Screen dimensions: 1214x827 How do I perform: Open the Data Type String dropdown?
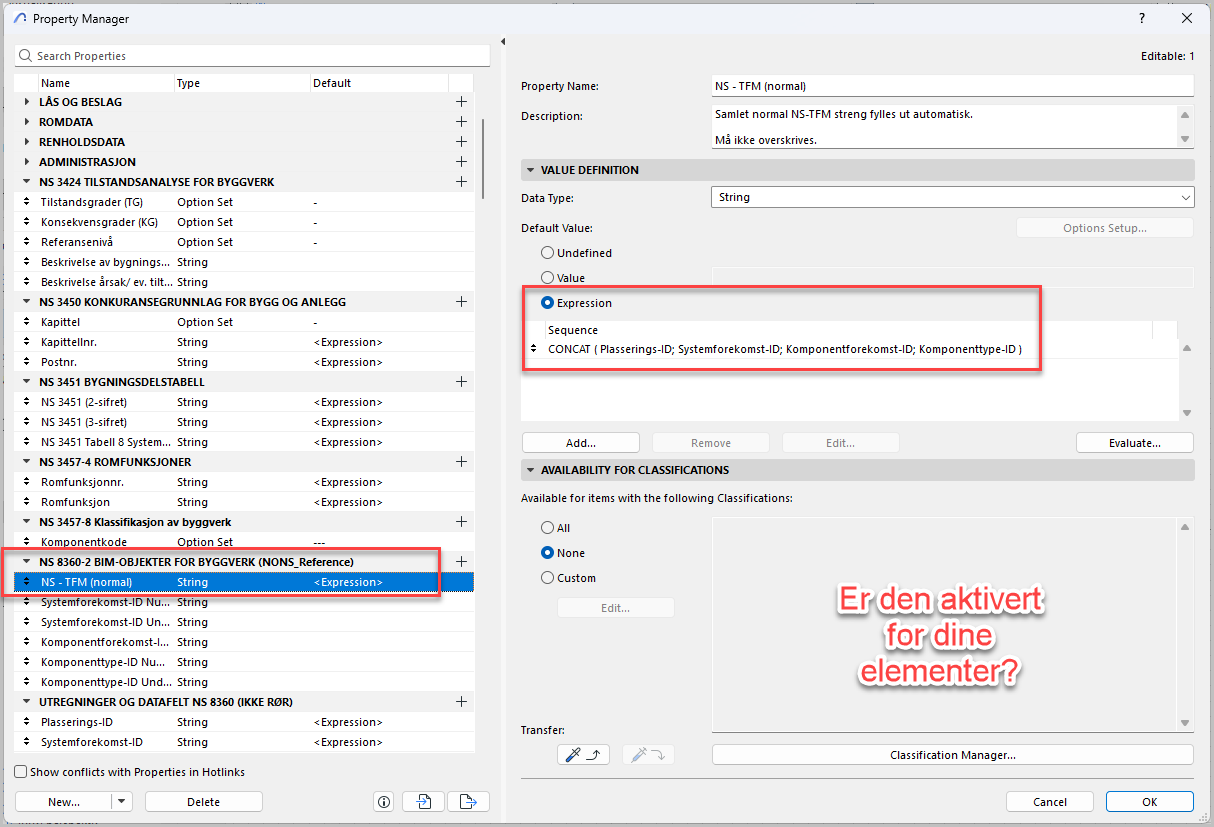pyautogui.click(x=952, y=197)
